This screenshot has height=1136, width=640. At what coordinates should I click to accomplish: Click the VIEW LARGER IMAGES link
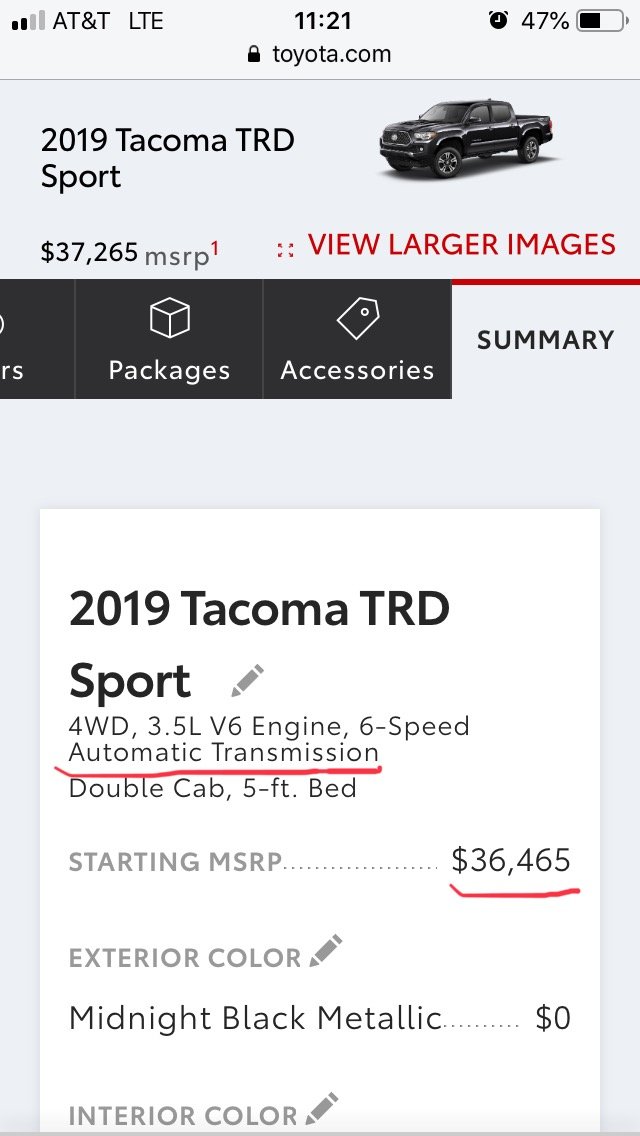click(x=462, y=244)
